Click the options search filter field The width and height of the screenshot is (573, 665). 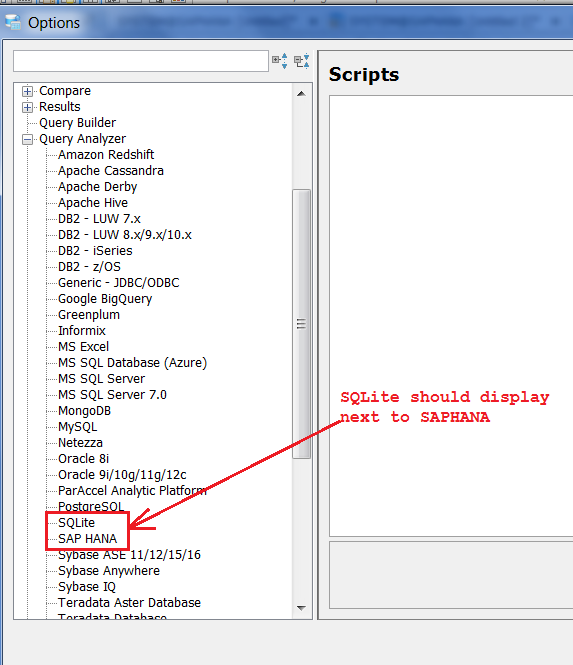(141, 61)
